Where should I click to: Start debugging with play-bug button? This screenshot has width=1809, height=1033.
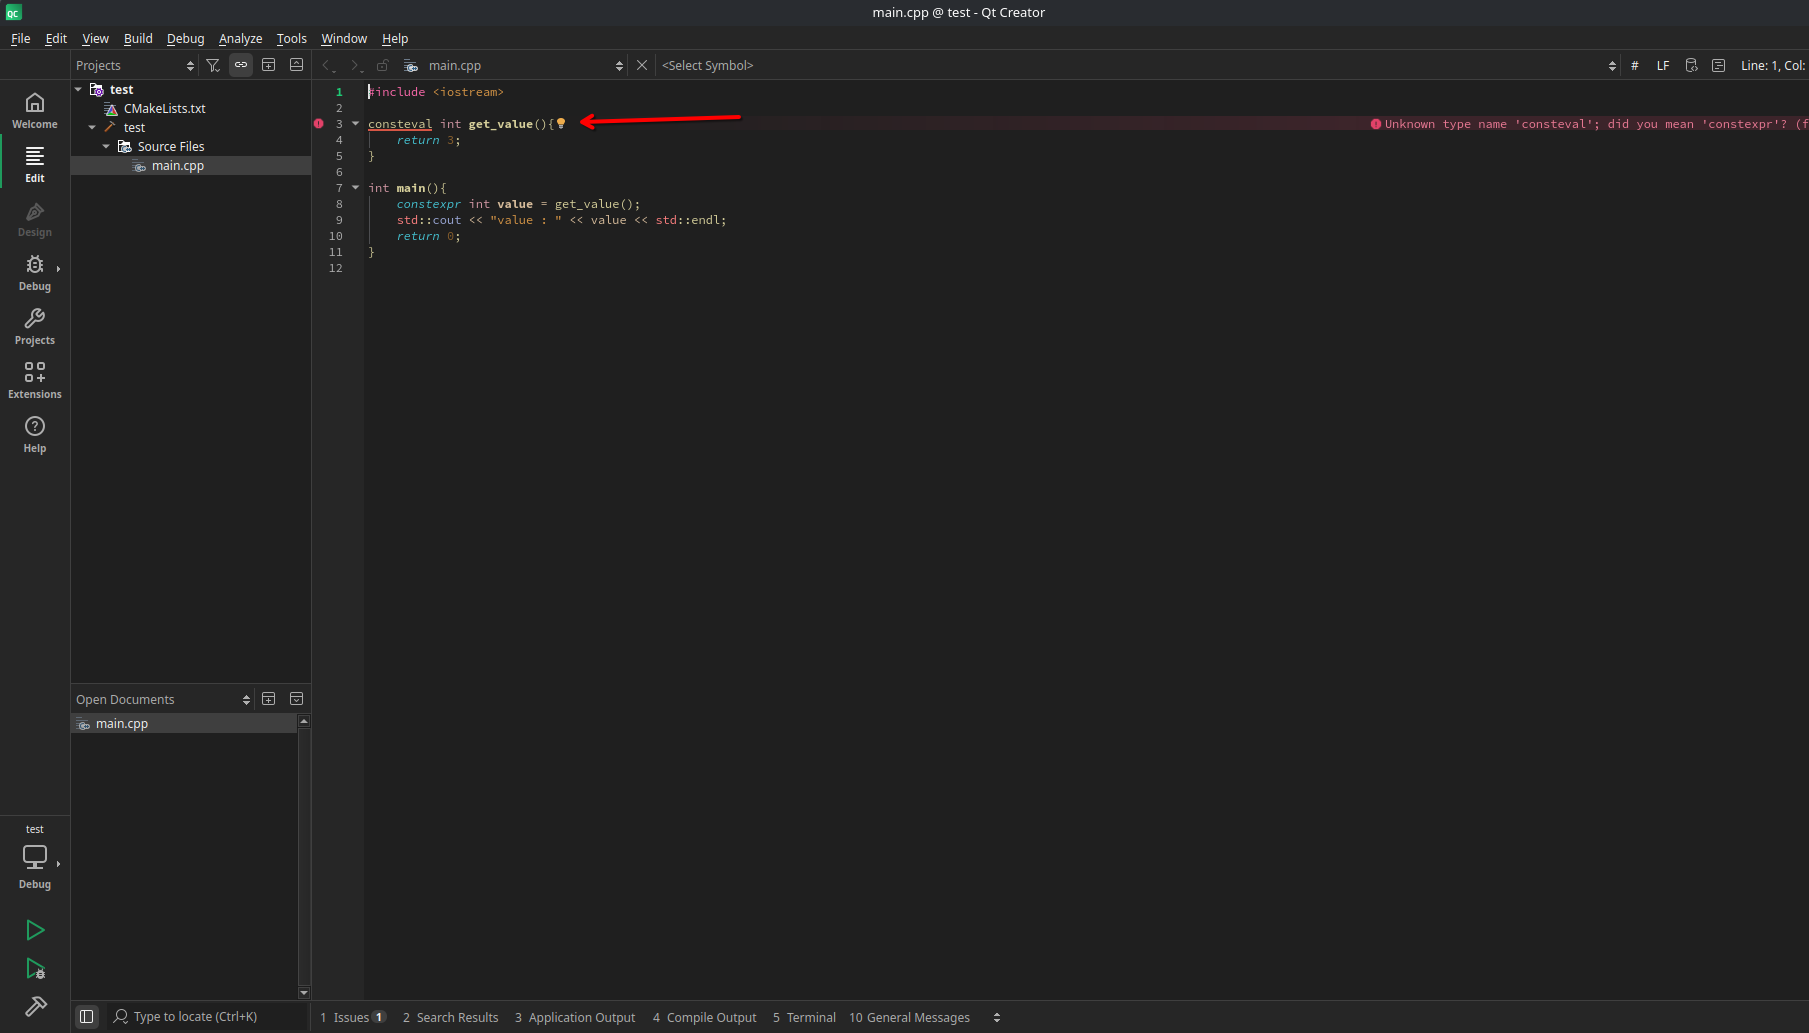tap(35, 968)
